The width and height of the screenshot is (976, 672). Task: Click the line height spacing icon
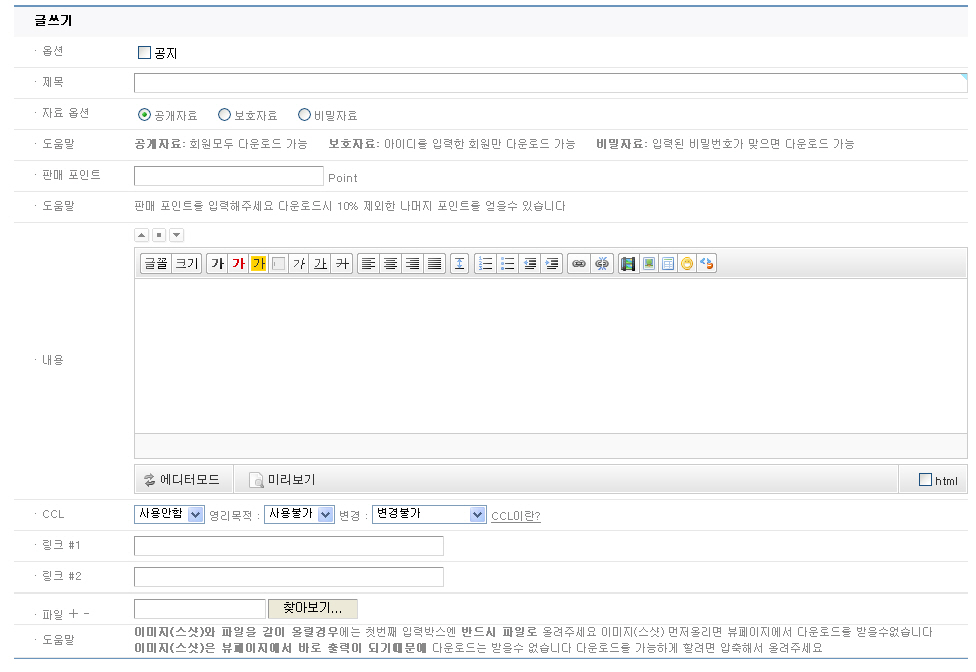coord(459,264)
